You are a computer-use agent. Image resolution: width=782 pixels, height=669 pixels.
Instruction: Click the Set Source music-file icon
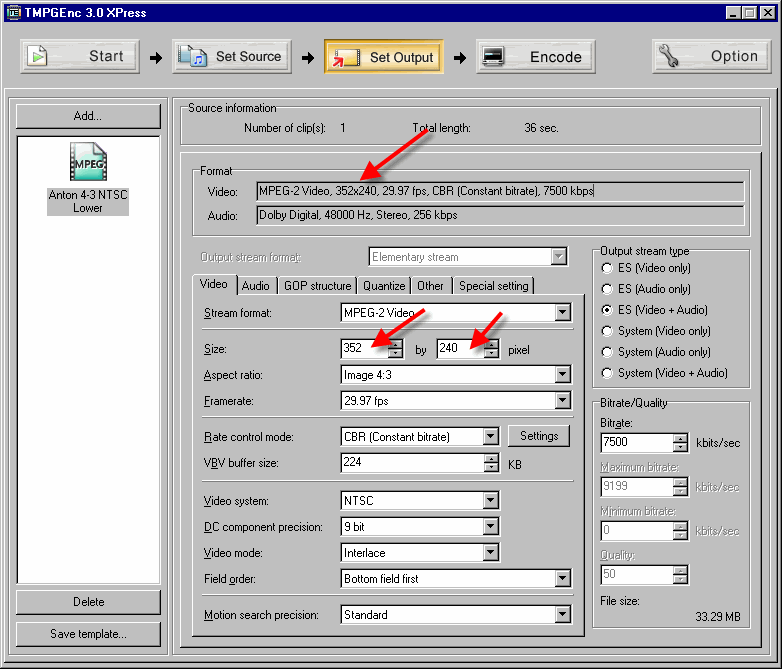click(x=193, y=56)
